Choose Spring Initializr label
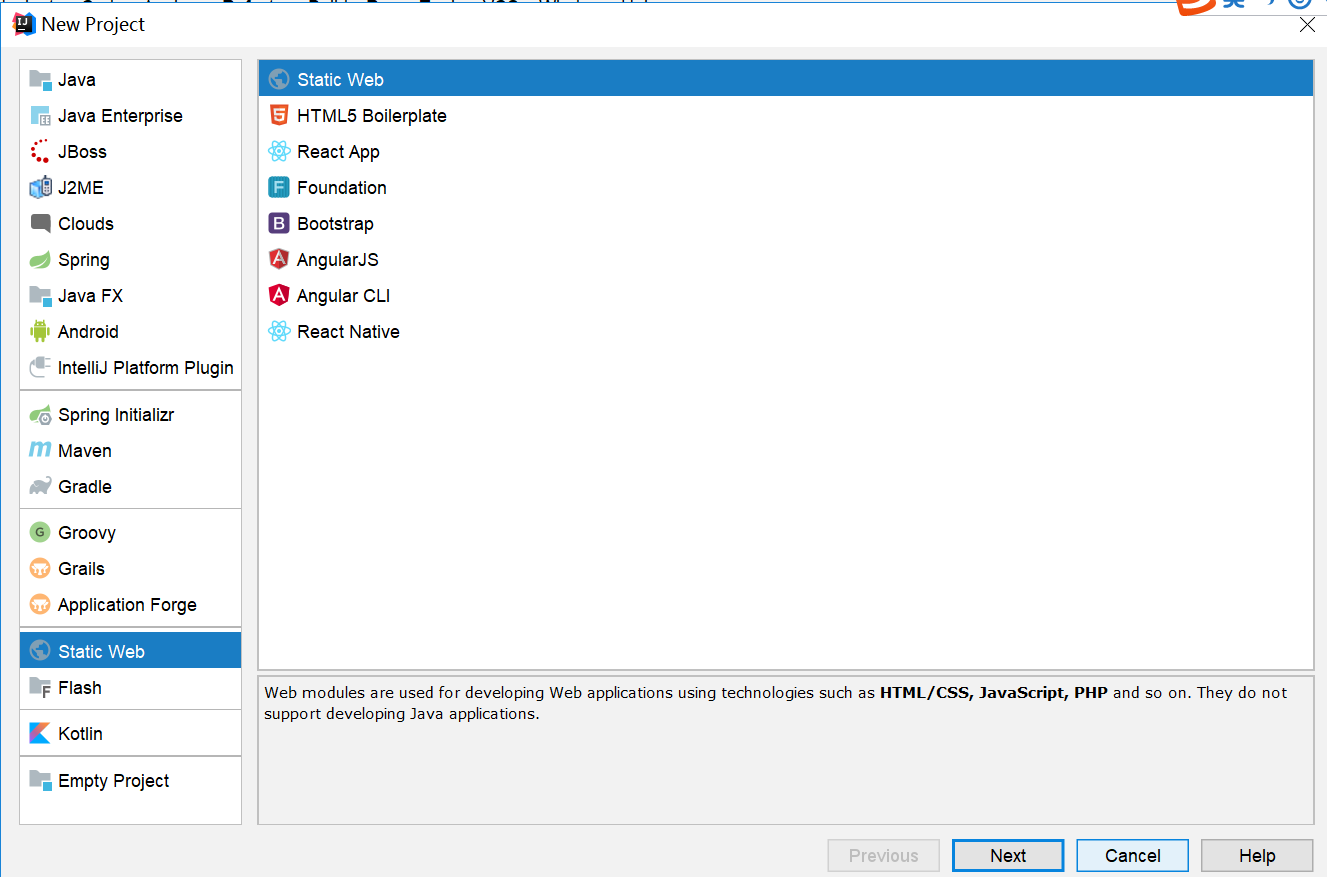This screenshot has width=1327, height=877. click(116, 415)
